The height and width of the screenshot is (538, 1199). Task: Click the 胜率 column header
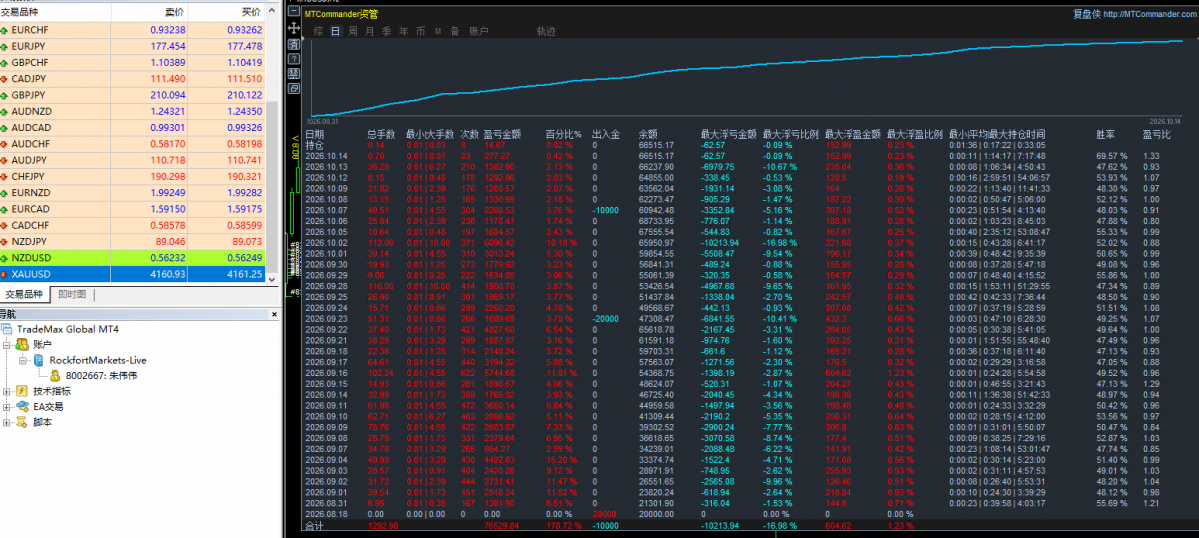click(1105, 134)
